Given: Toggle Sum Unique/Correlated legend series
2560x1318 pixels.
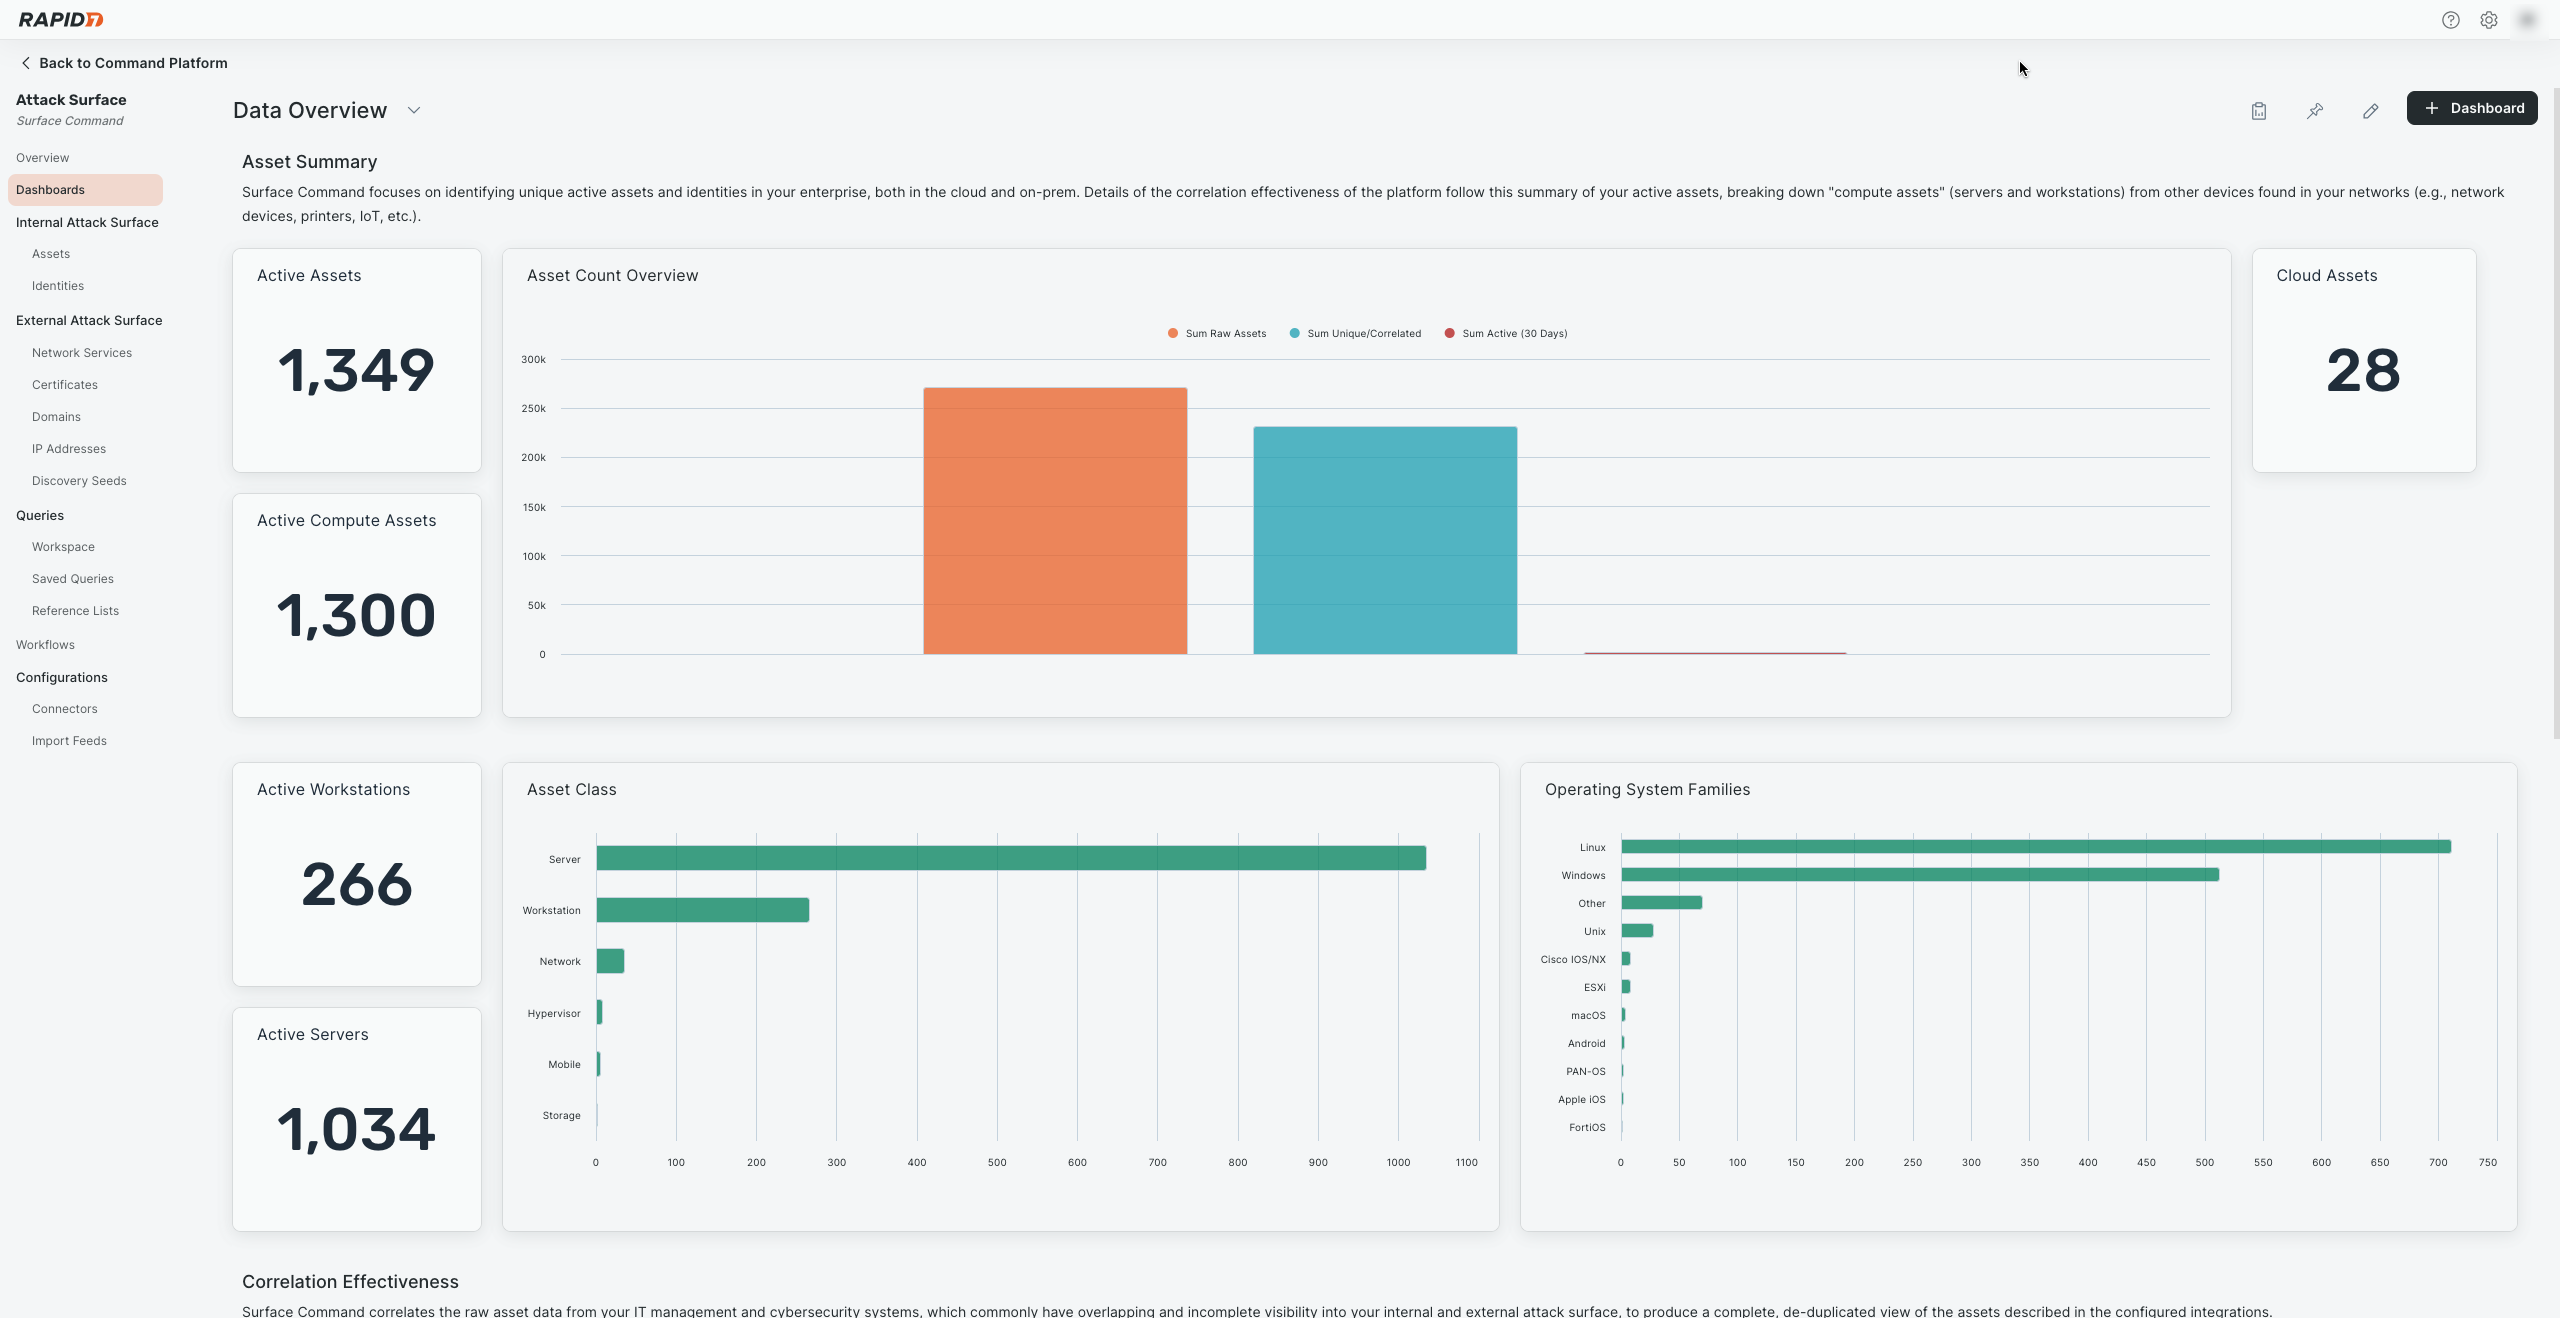Looking at the screenshot, I should coord(1355,334).
